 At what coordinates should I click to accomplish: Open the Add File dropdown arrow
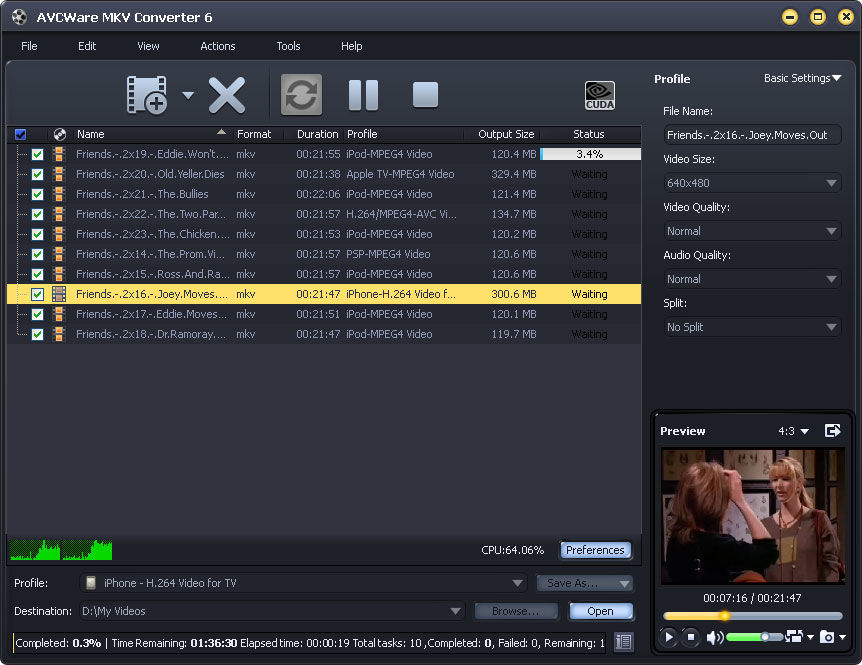tap(188, 96)
